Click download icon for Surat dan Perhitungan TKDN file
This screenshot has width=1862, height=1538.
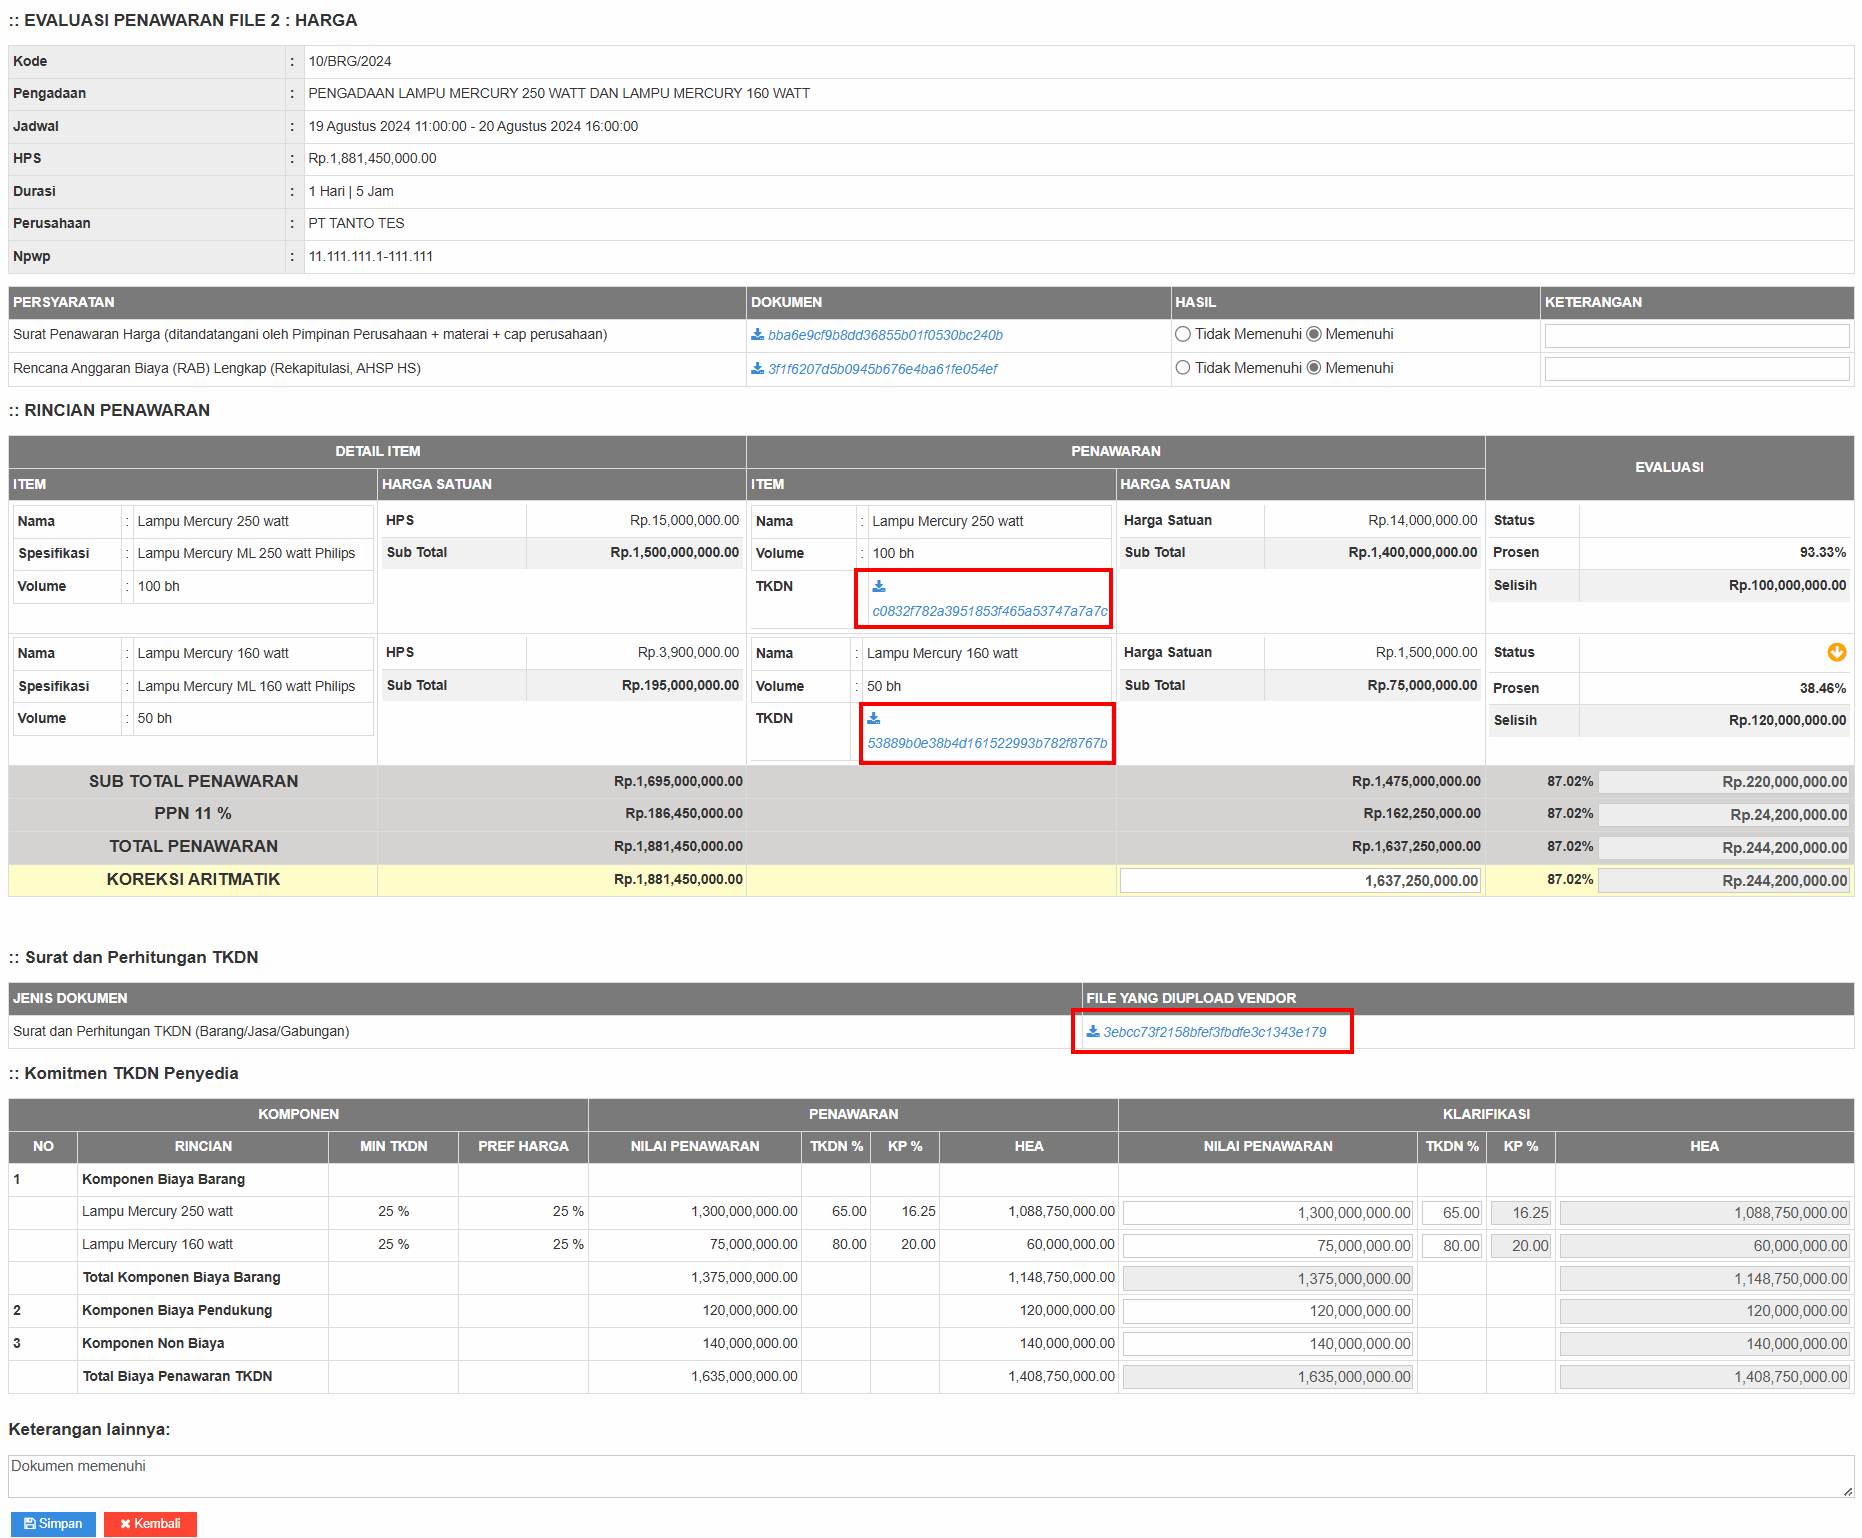pos(1093,1032)
